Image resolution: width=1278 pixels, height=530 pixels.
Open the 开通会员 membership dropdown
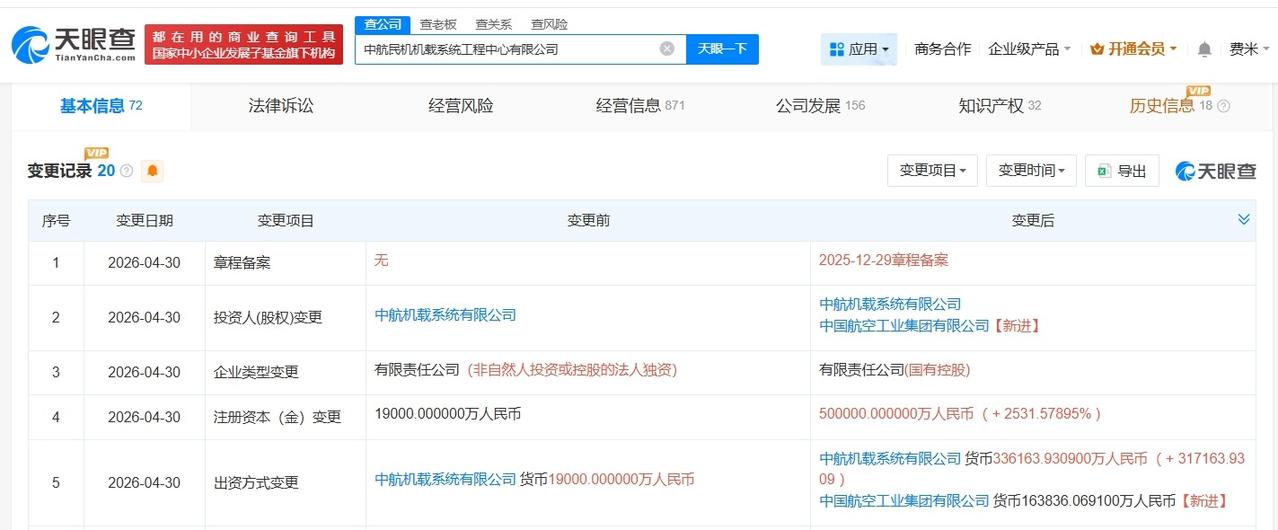coord(1133,49)
